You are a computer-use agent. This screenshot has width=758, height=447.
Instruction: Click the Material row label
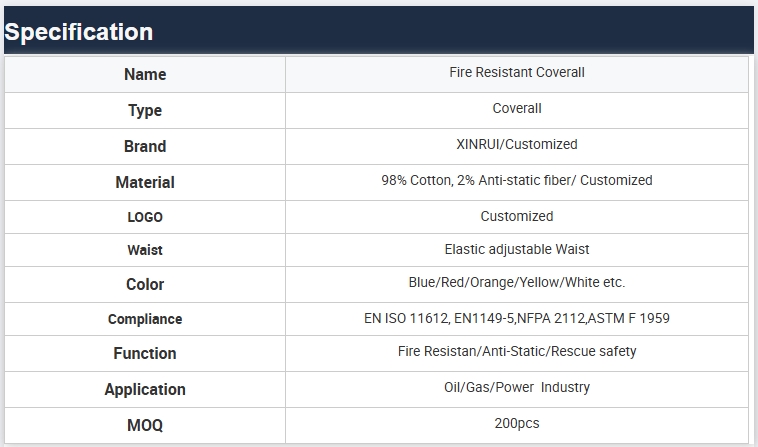[x=145, y=183]
